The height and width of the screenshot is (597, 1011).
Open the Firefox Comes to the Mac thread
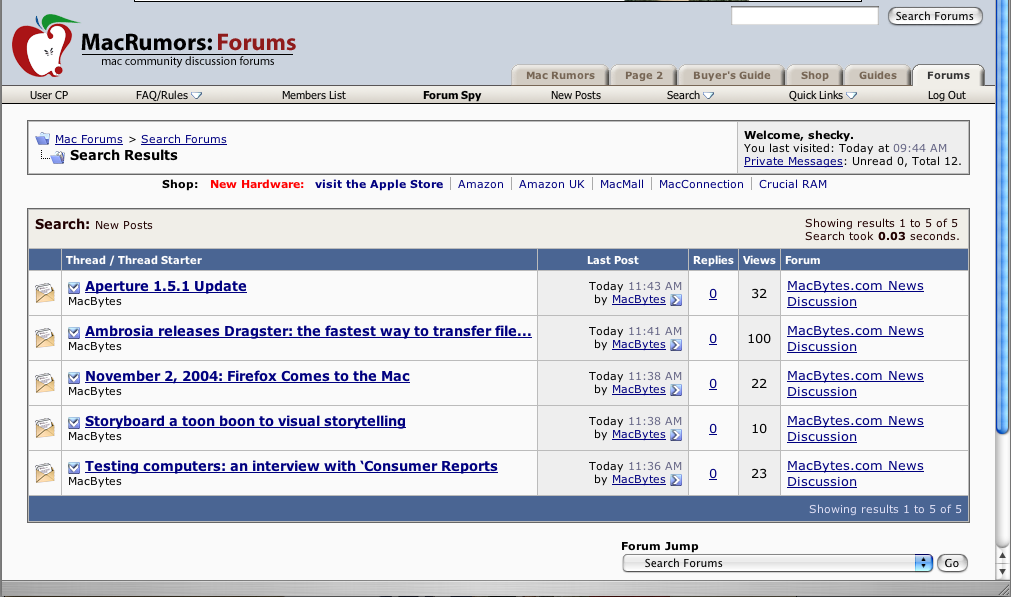tap(247, 377)
